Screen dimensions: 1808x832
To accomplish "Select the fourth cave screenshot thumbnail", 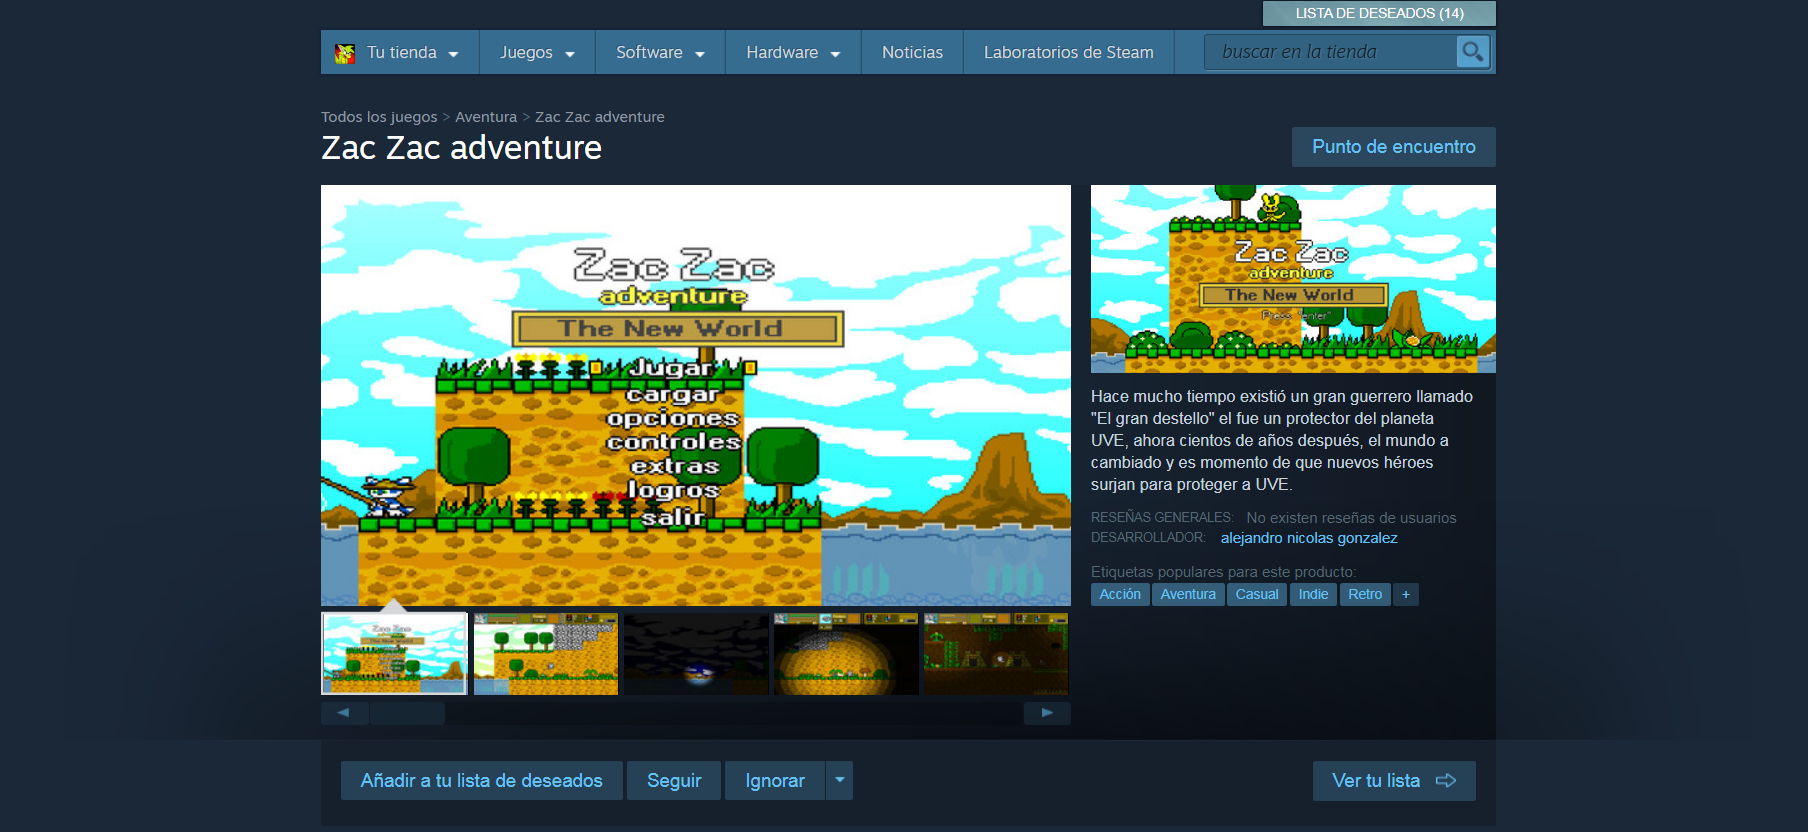I will click(846, 654).
